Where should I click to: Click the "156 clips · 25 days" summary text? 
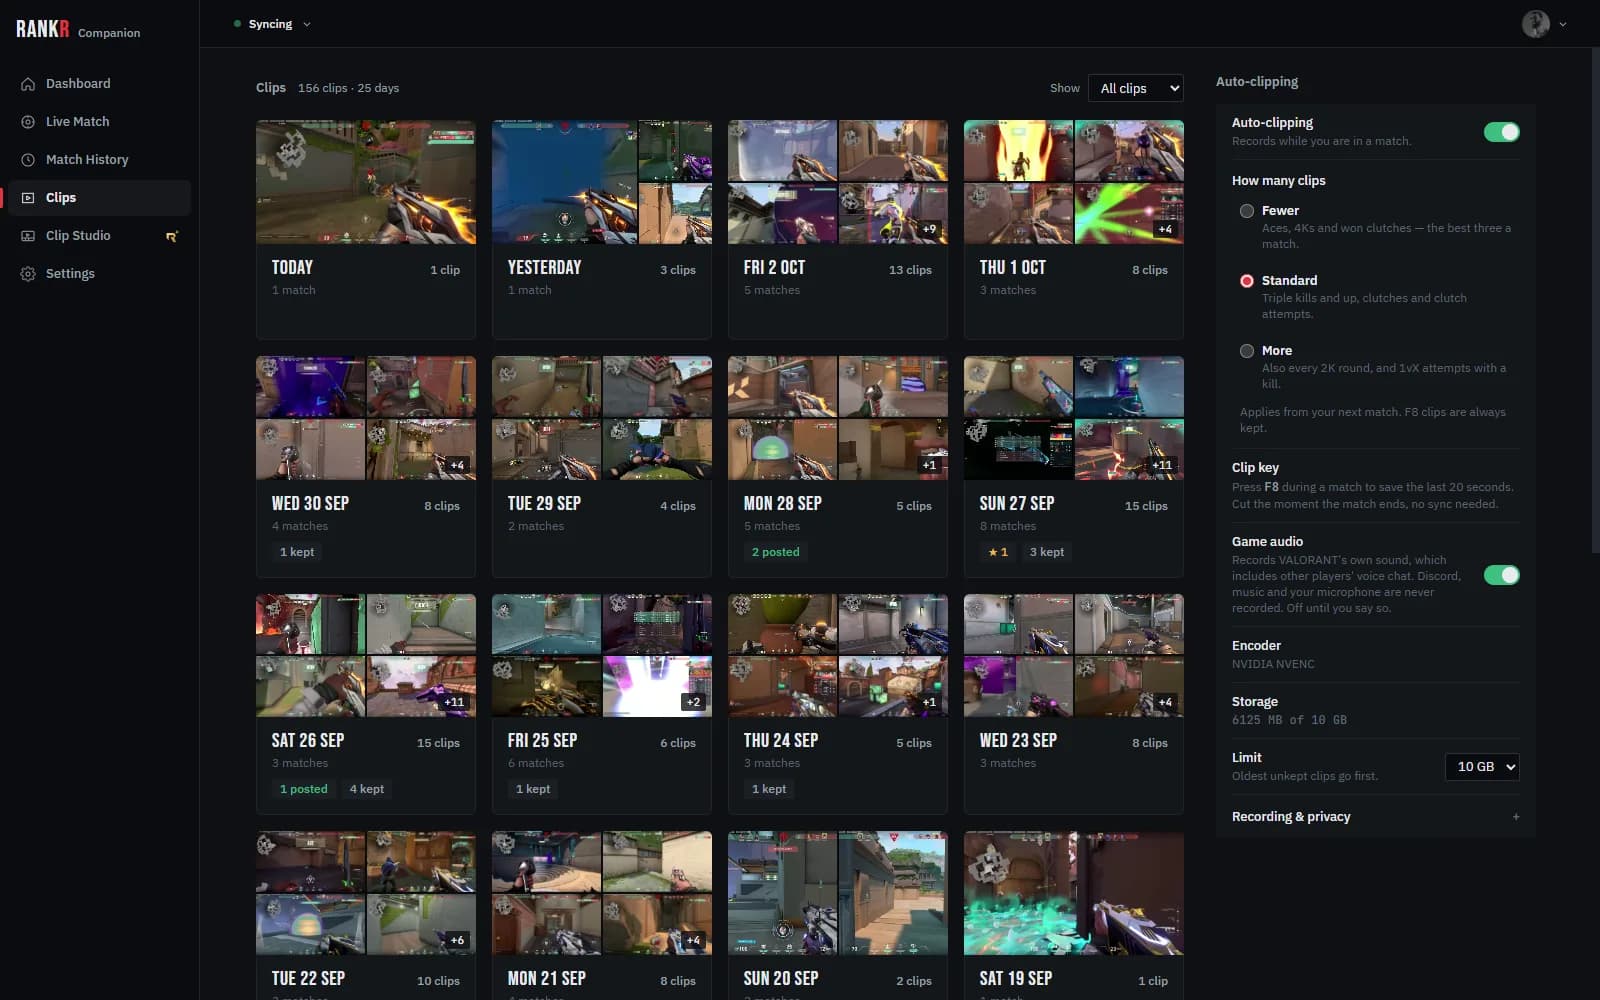tap(348, 88)
